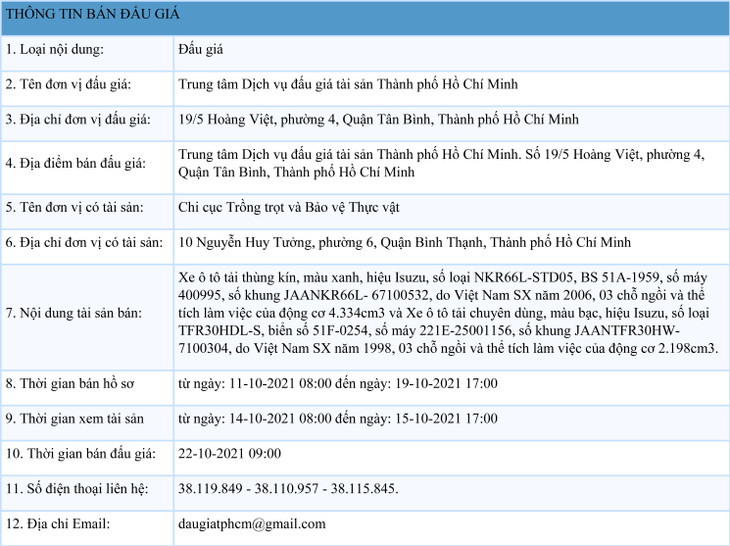Click the 'Đấu giá' value cell
Viewport: 730px width, 546px height.
point(199,49)
